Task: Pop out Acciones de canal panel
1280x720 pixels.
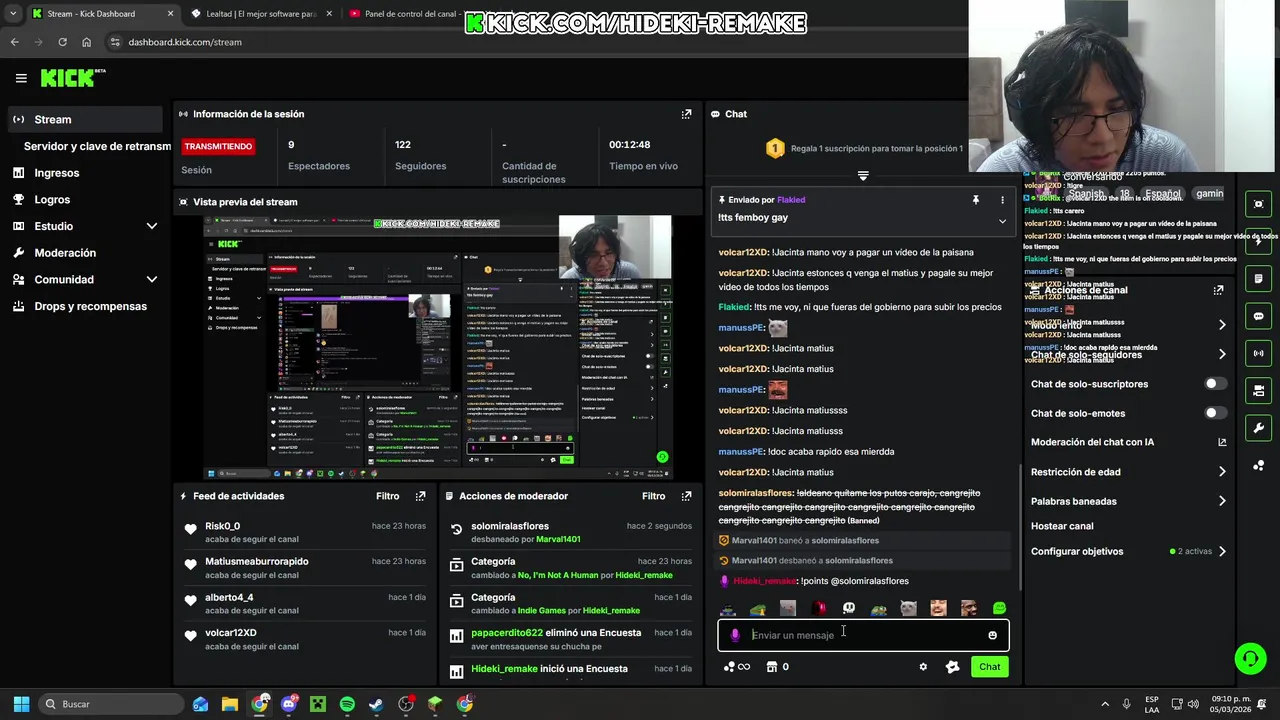Action: pos(1218,290)
